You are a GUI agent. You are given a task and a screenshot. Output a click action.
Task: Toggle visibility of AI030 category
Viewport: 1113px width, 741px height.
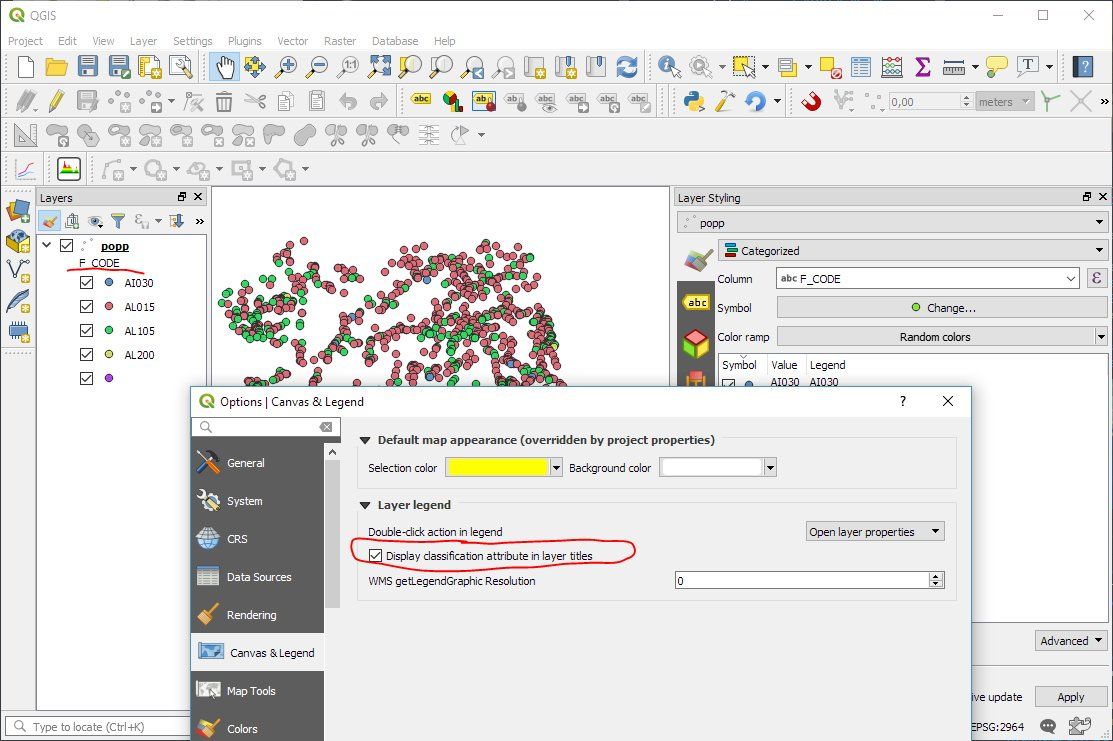(x=87, y=282)
